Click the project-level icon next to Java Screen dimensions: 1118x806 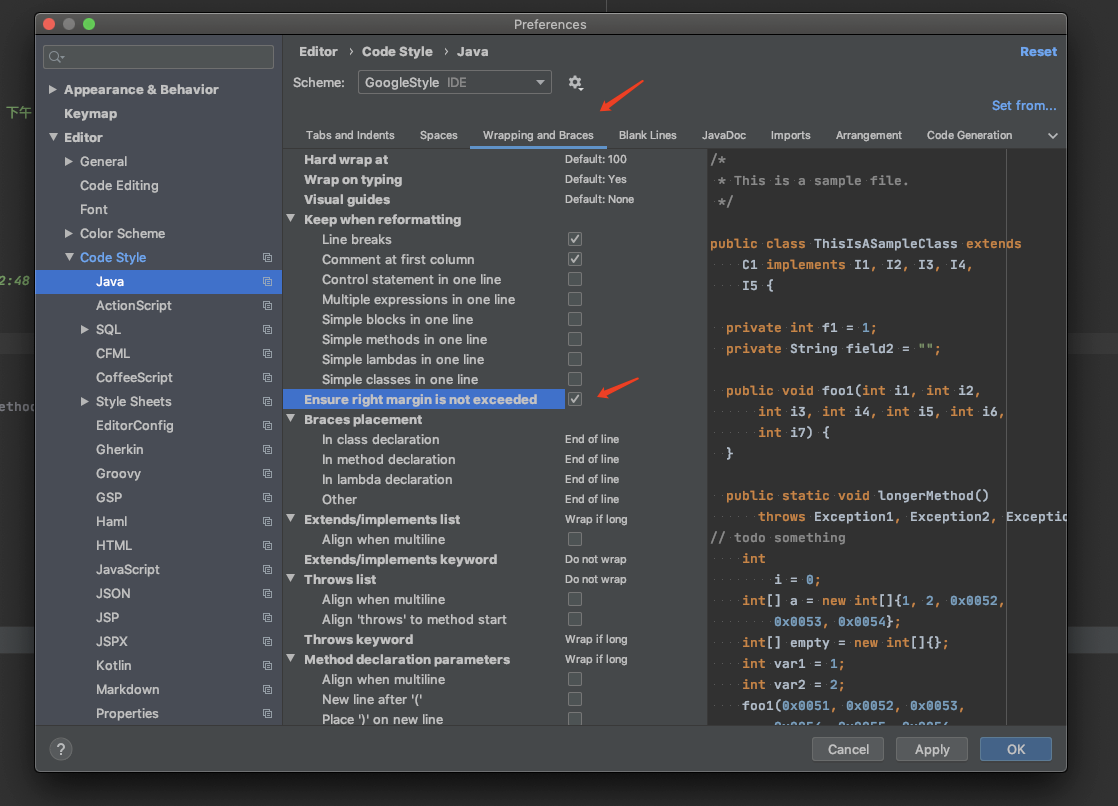pos(267,282)
